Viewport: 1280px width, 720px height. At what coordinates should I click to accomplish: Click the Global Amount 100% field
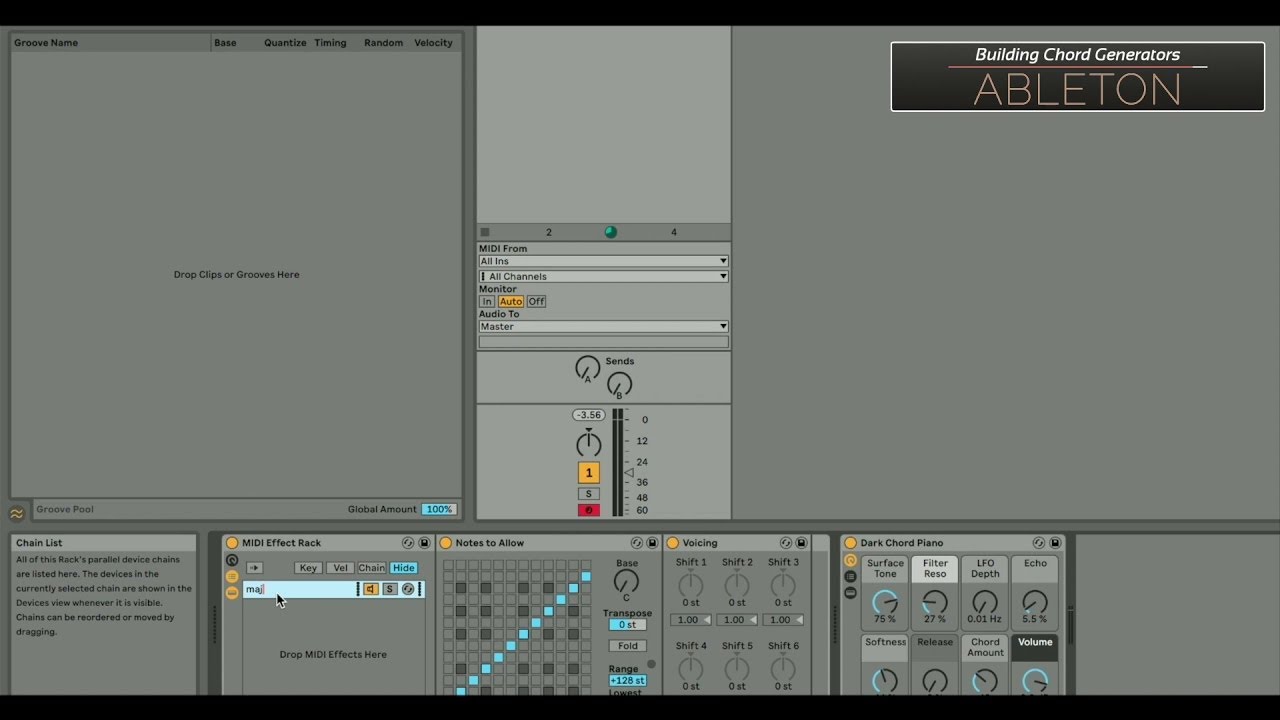[439, 509]
